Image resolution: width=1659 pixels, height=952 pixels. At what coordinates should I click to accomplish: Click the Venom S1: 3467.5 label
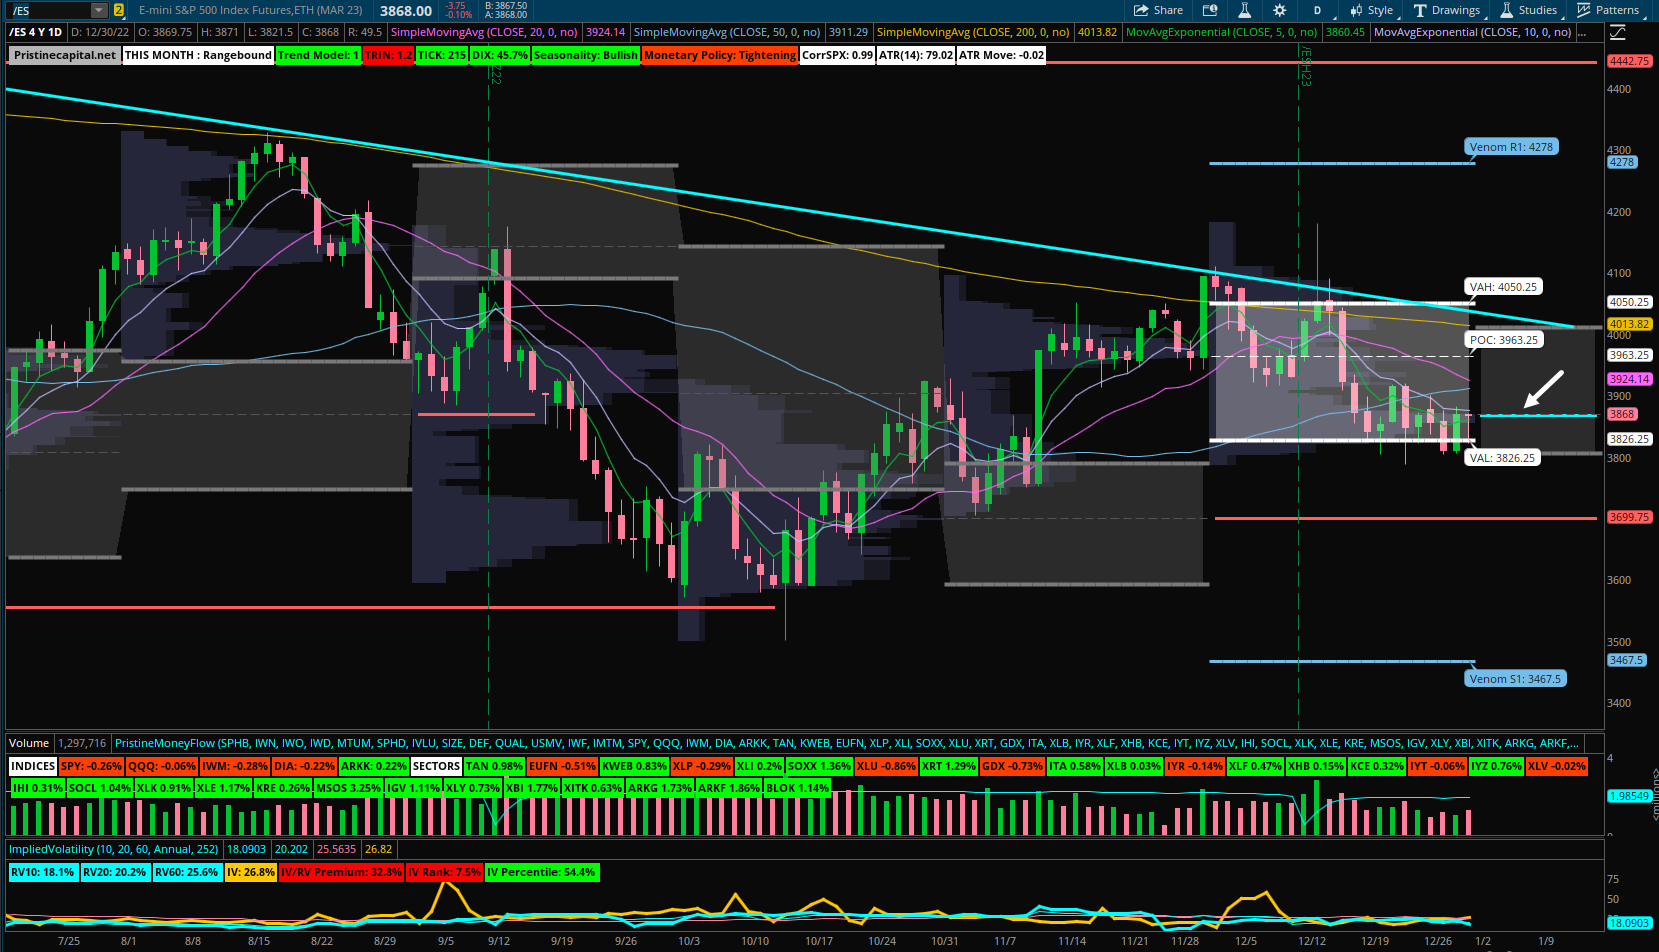(1515, 679)
